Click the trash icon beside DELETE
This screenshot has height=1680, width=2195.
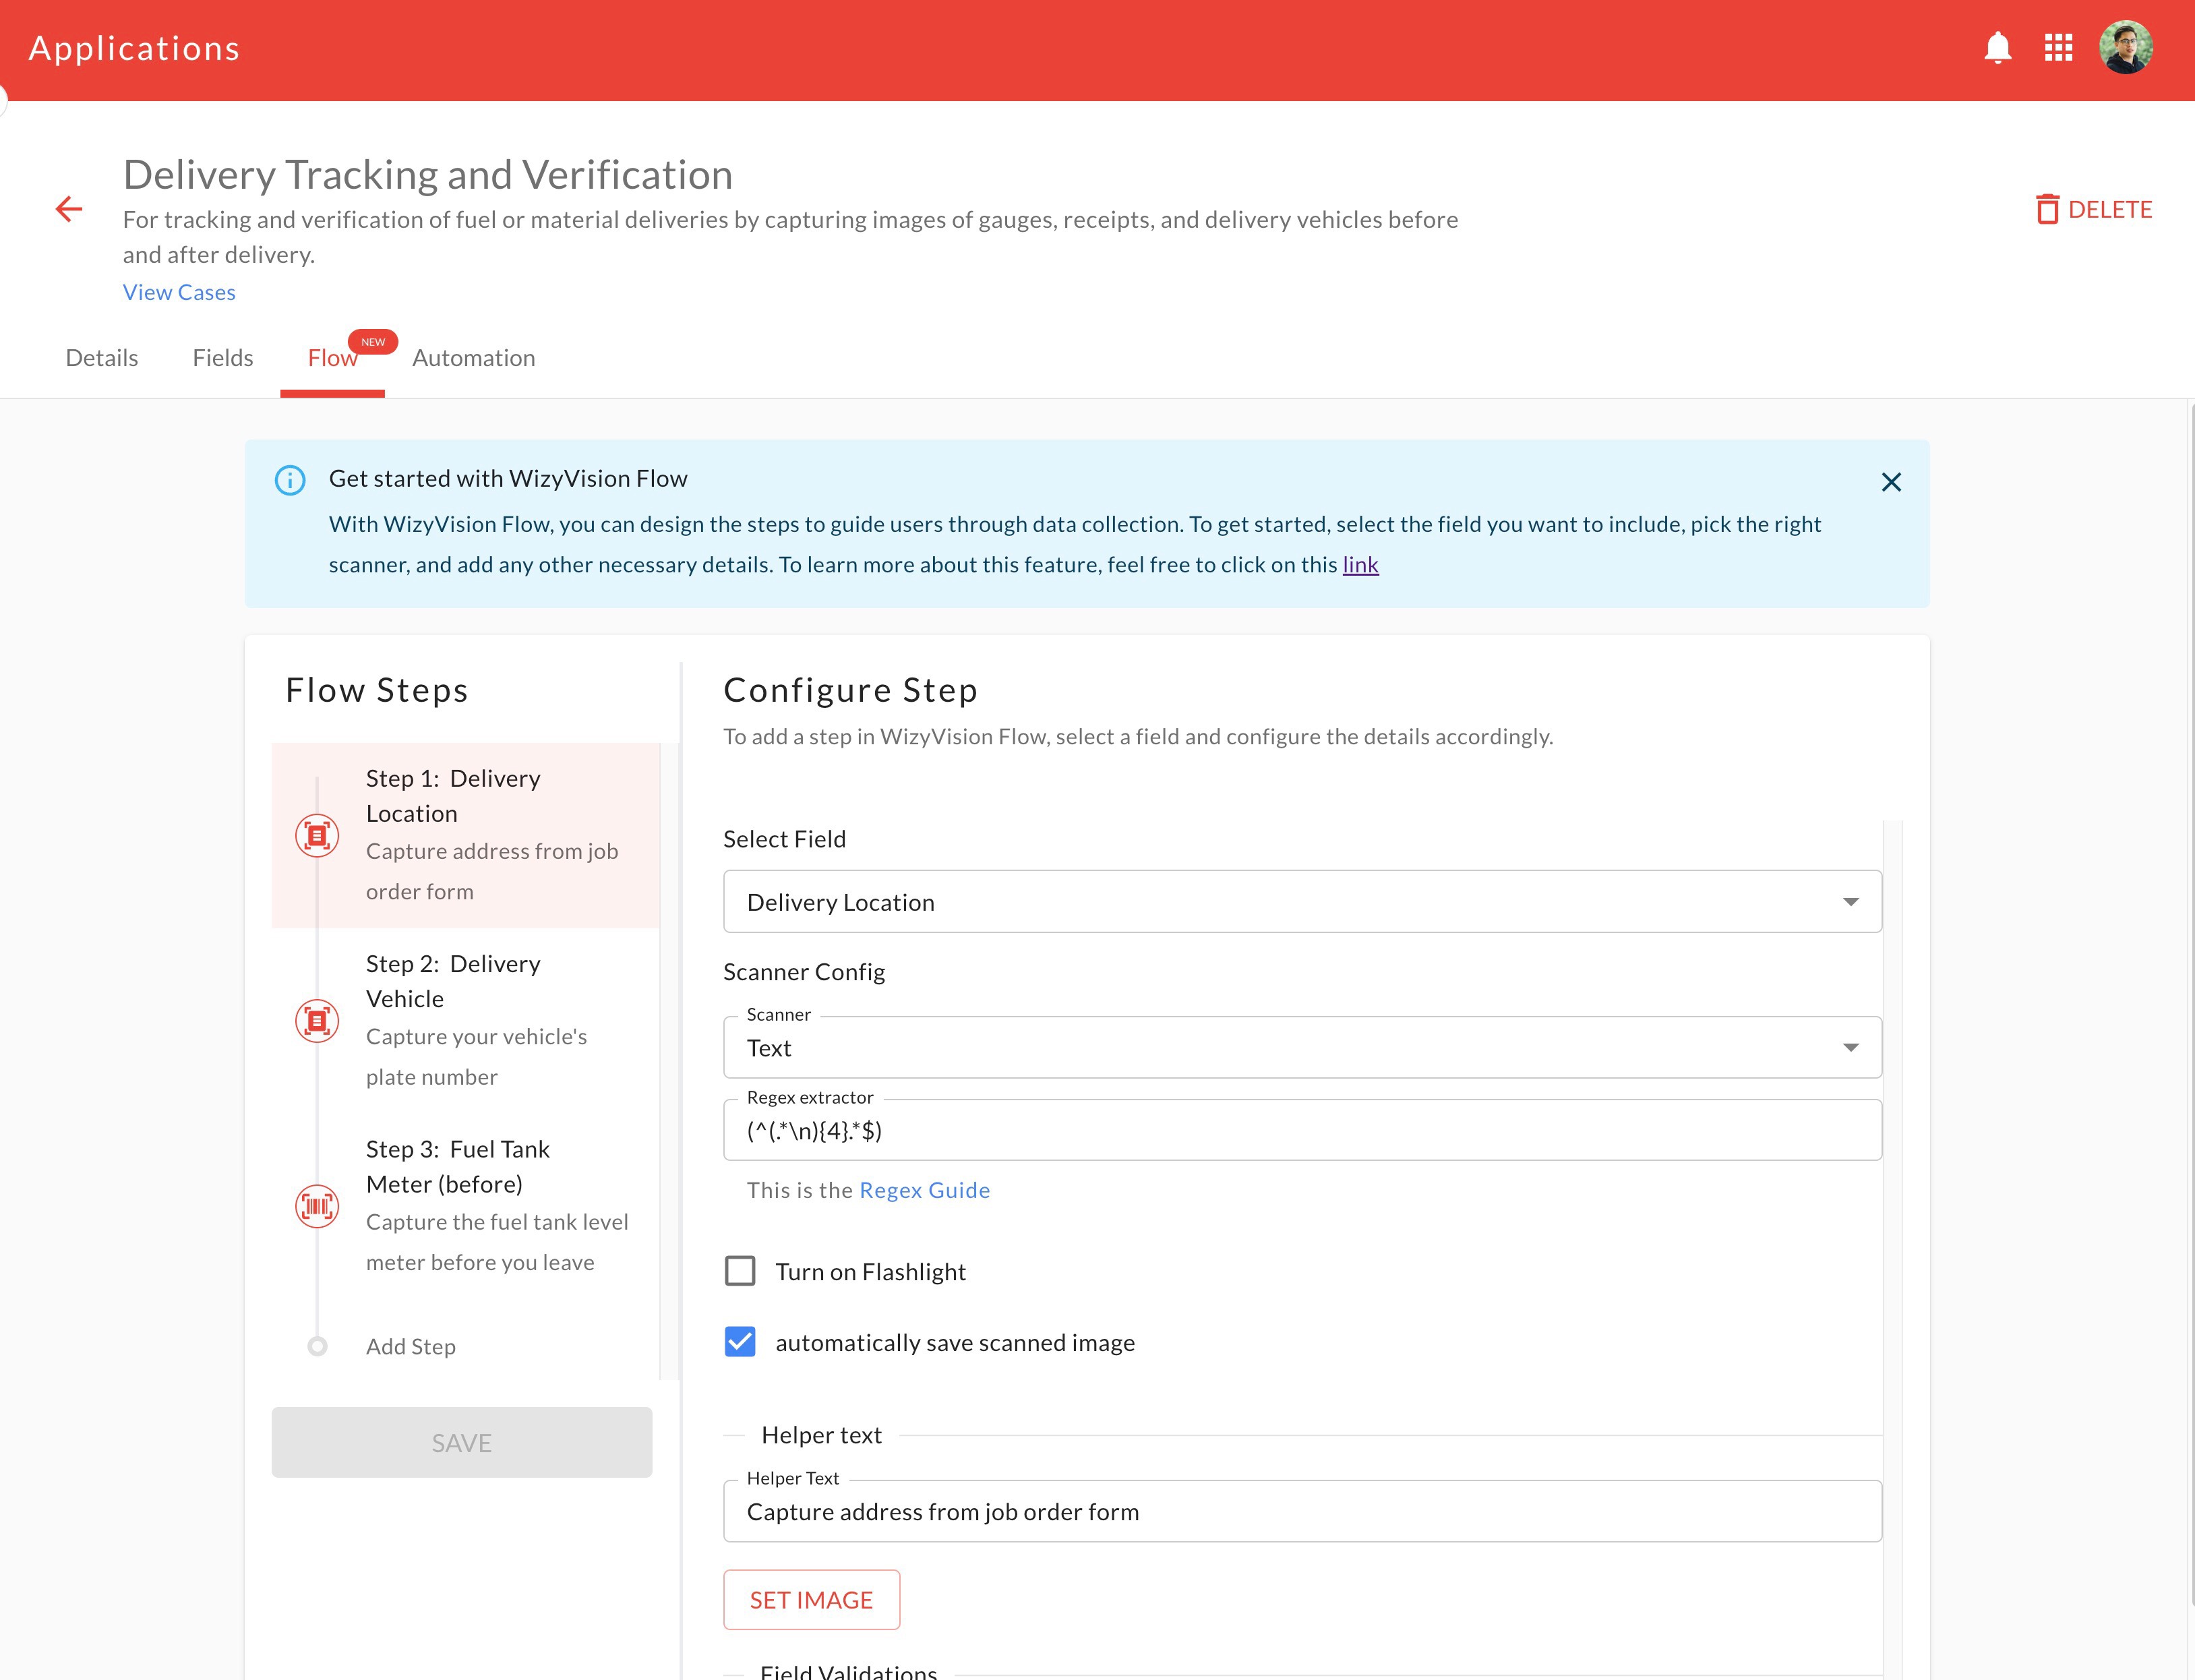(x=2047, y=209)
